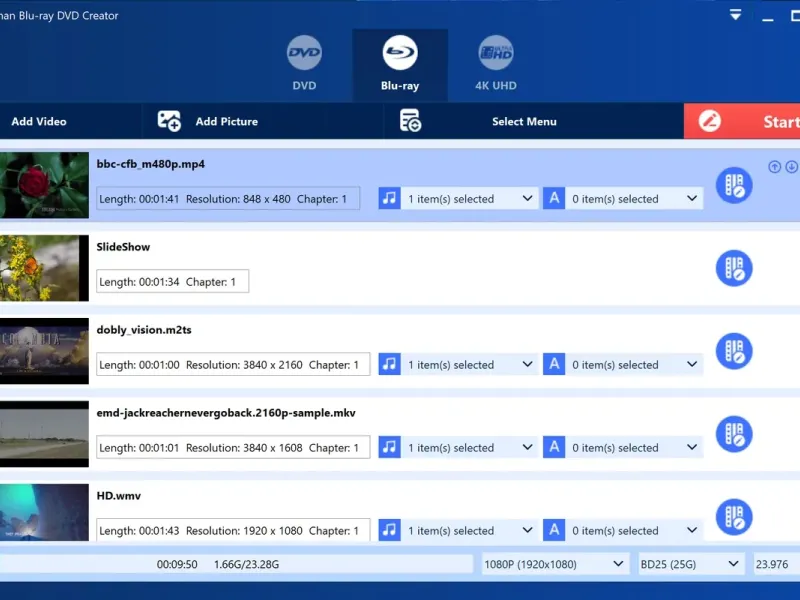Select the HD.wmv thumbnail
The width and height of the screenshot is (800, 600).
click(44, 512)
